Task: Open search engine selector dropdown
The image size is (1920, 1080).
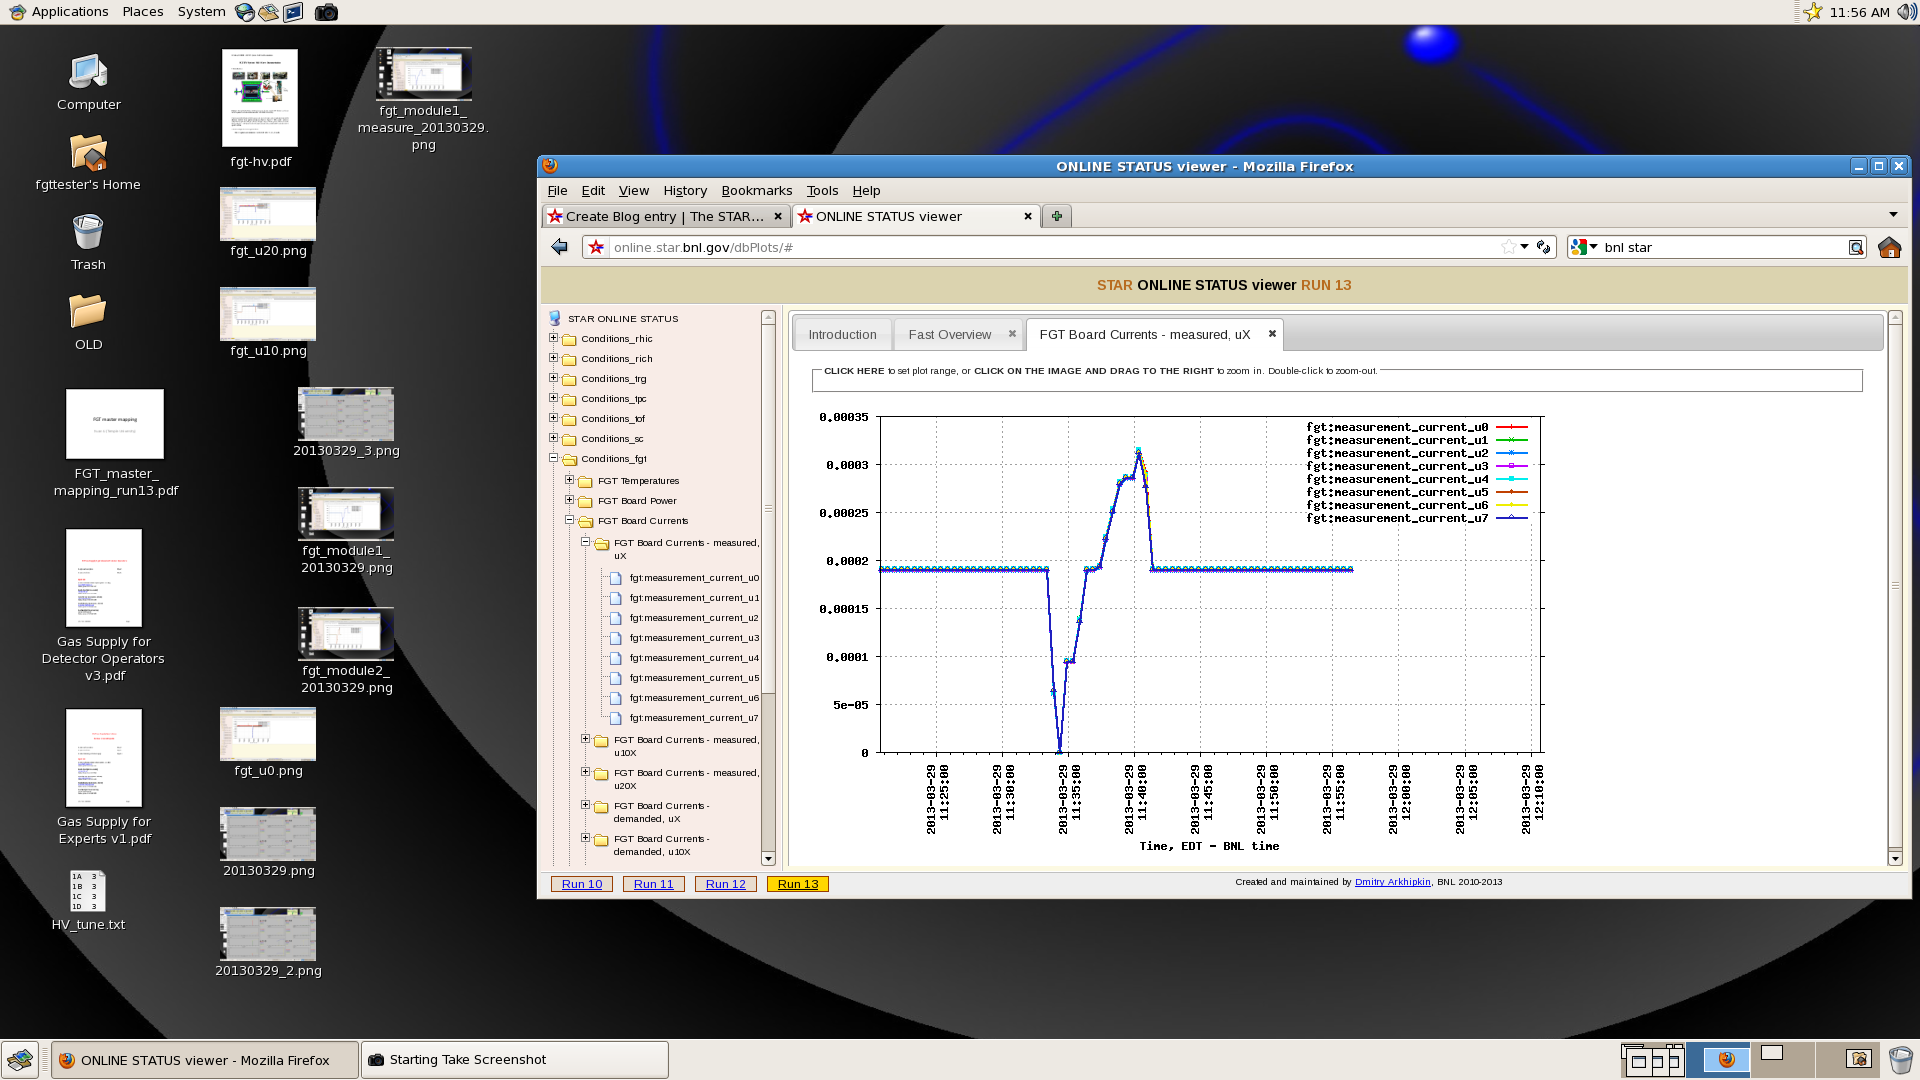Action: [1584, 247]
